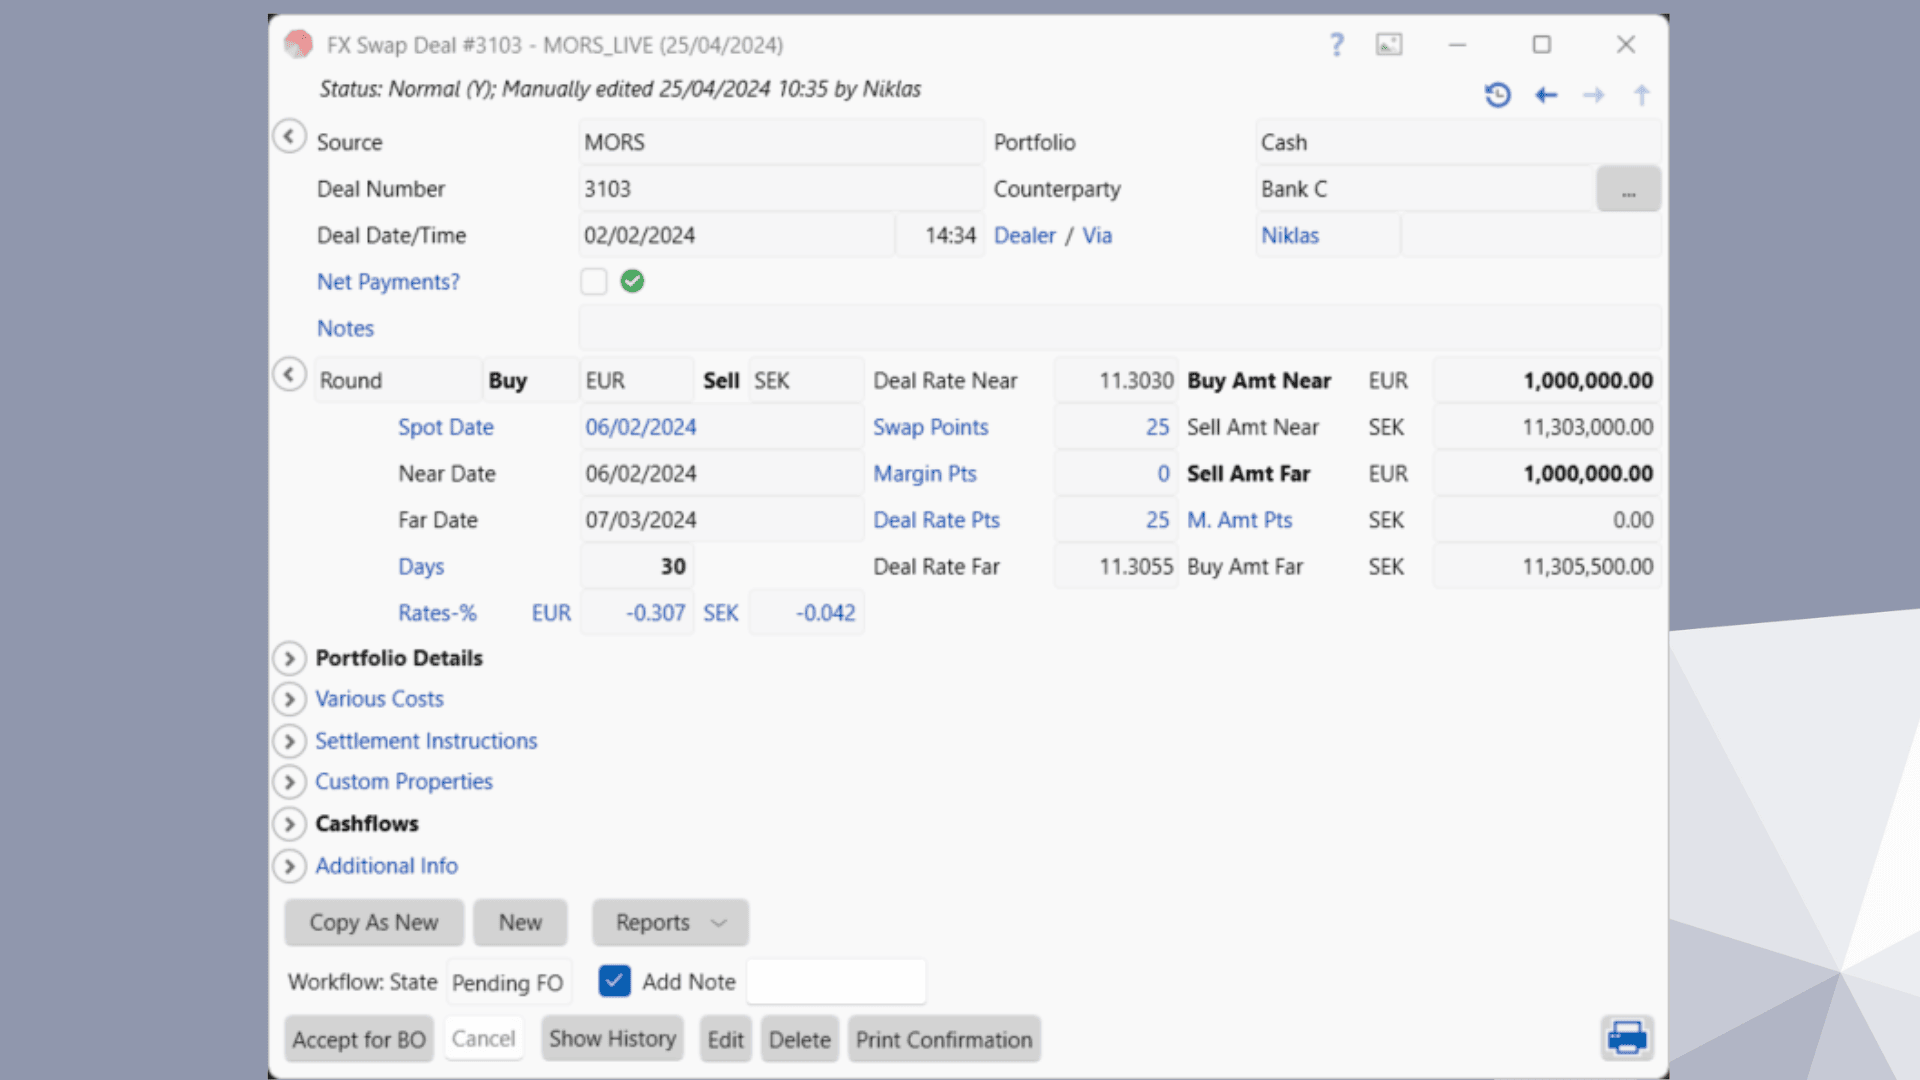Expand Settlement Instructions section

click(289, 741)
